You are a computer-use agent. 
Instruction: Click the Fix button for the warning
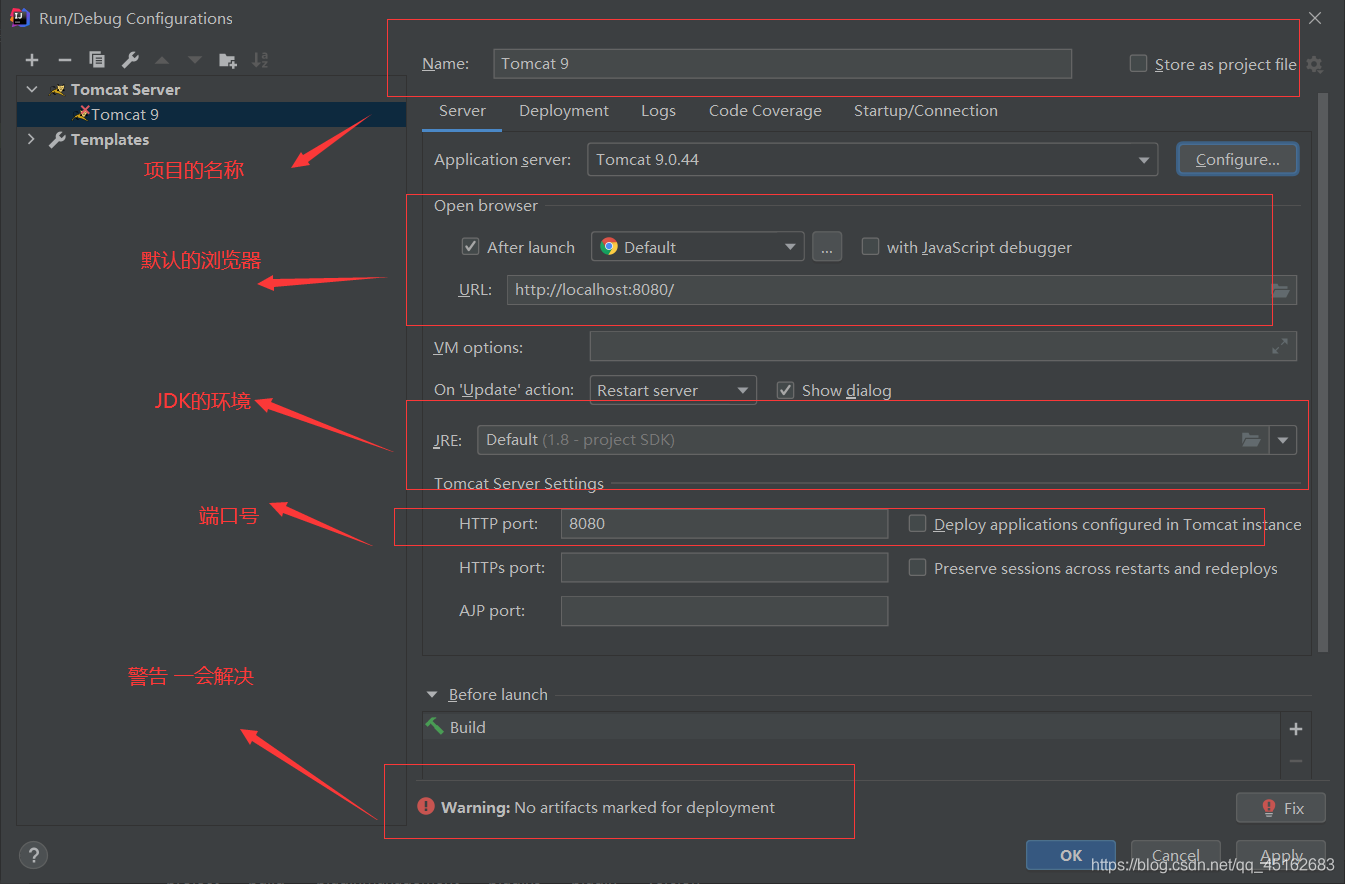pyautogui.click(x=1281, y=807)
